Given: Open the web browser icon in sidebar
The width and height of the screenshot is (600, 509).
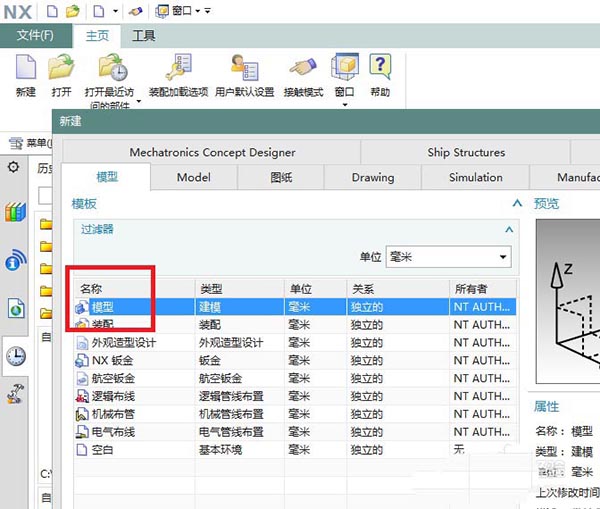Looking at the screenshot, I should (x=16, y=308).
